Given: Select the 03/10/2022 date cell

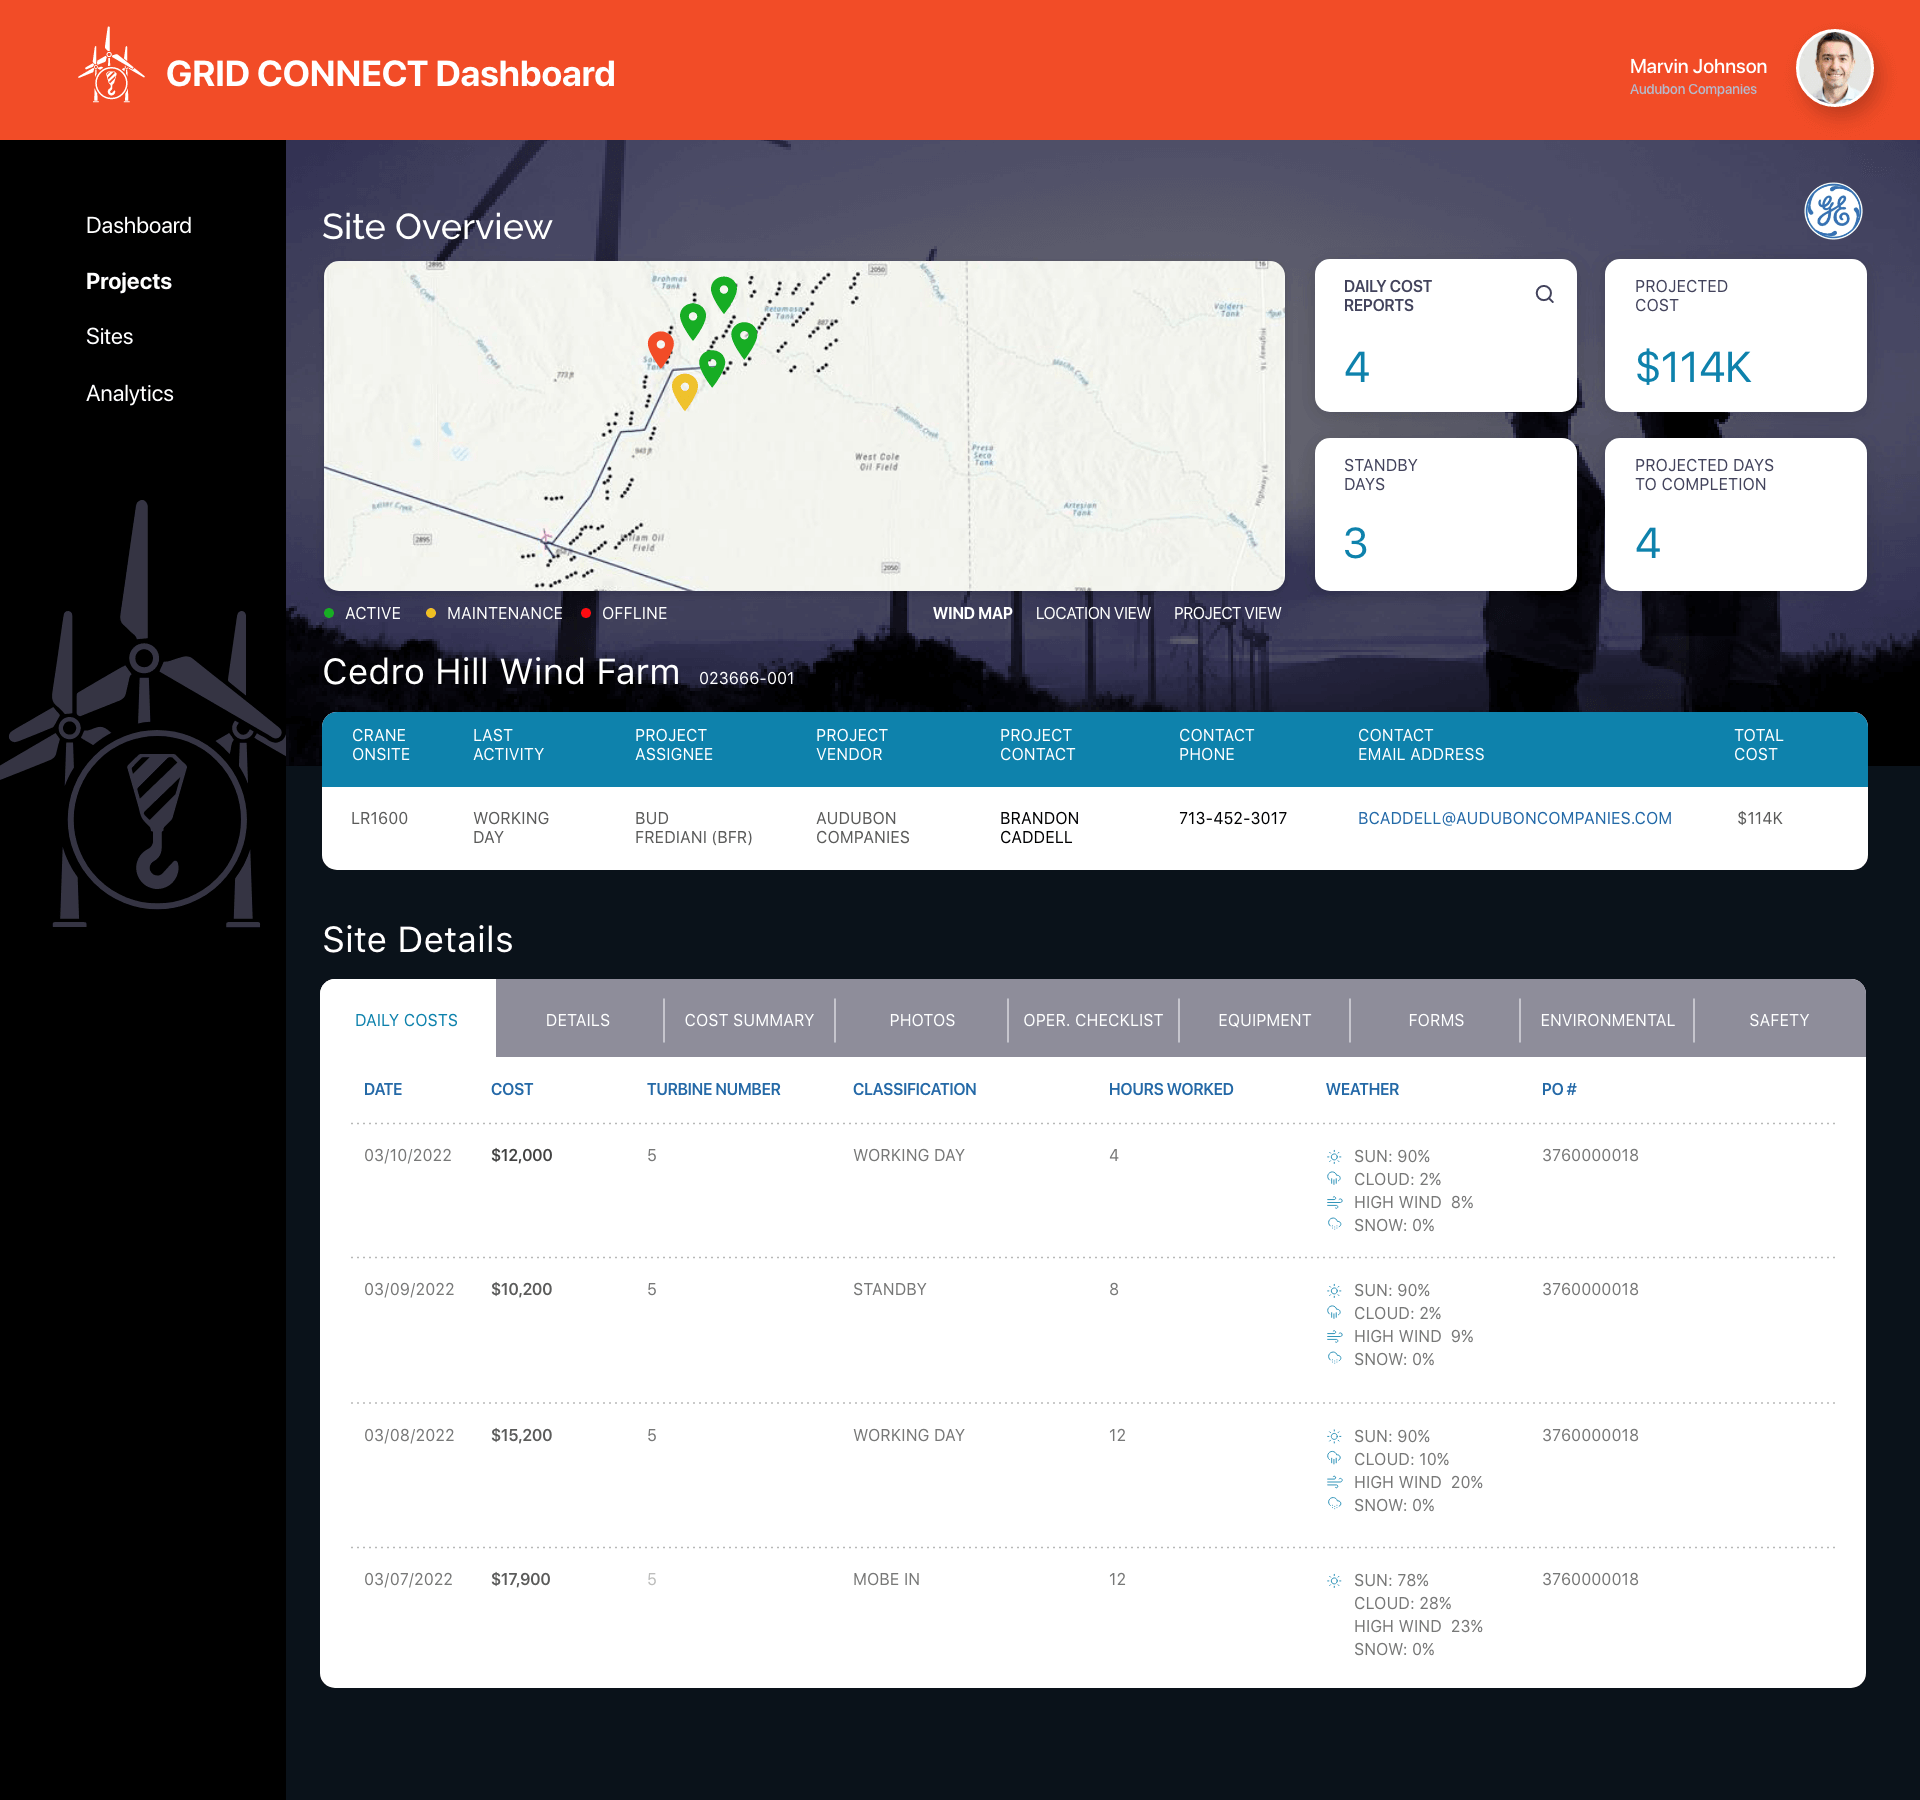Looking at the screenshot, I should pos(407,1155).
